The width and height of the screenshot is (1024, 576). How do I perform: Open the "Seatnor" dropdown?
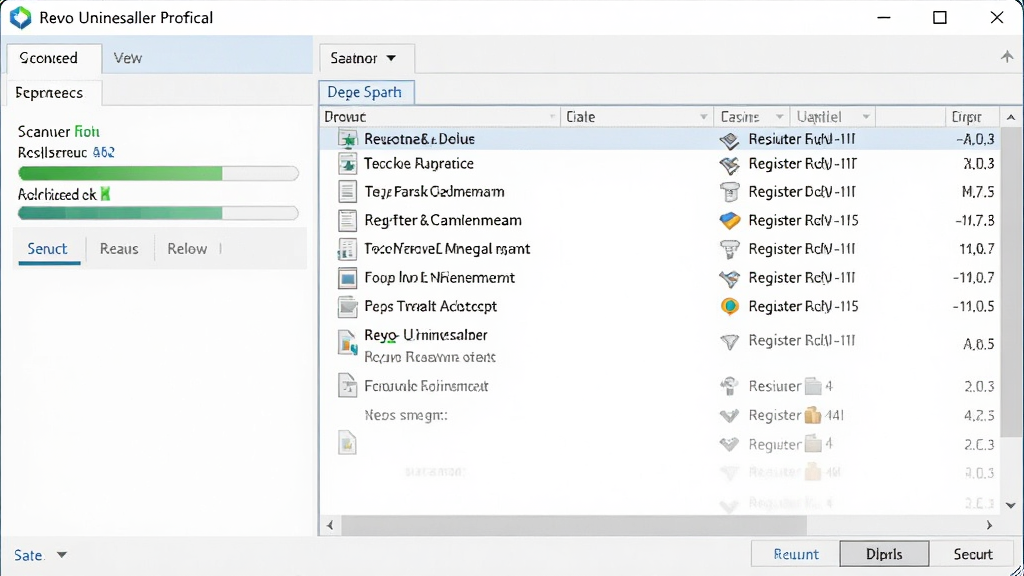[366, 58]
